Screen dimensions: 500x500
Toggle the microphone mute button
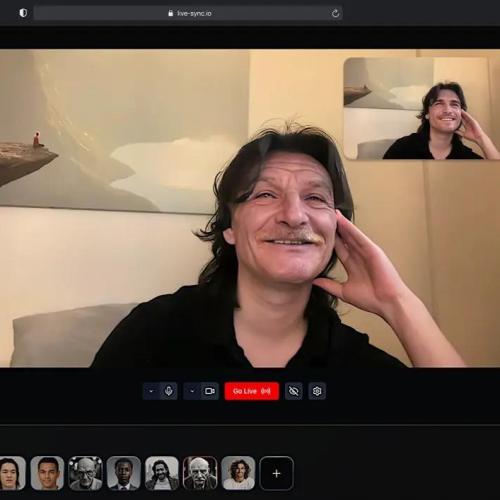pyautogui.click(x=169, y=391)
